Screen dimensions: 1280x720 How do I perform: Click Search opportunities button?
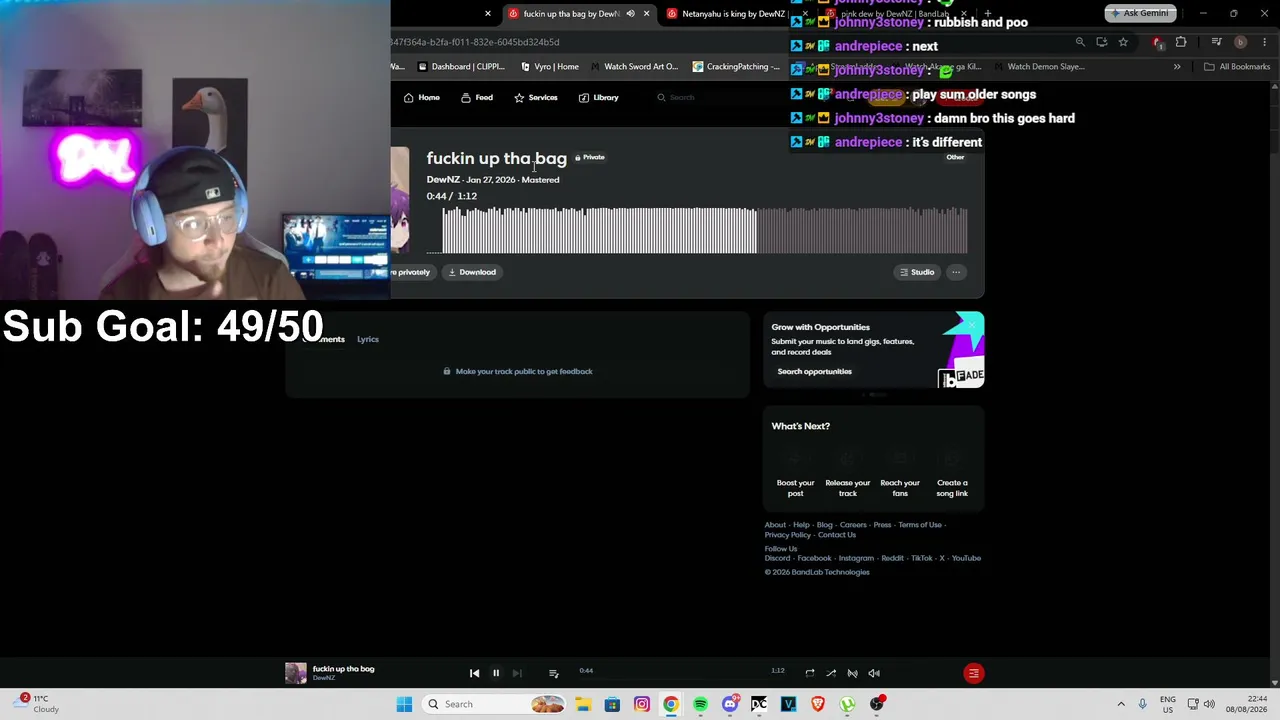click(x=814, y=371)
